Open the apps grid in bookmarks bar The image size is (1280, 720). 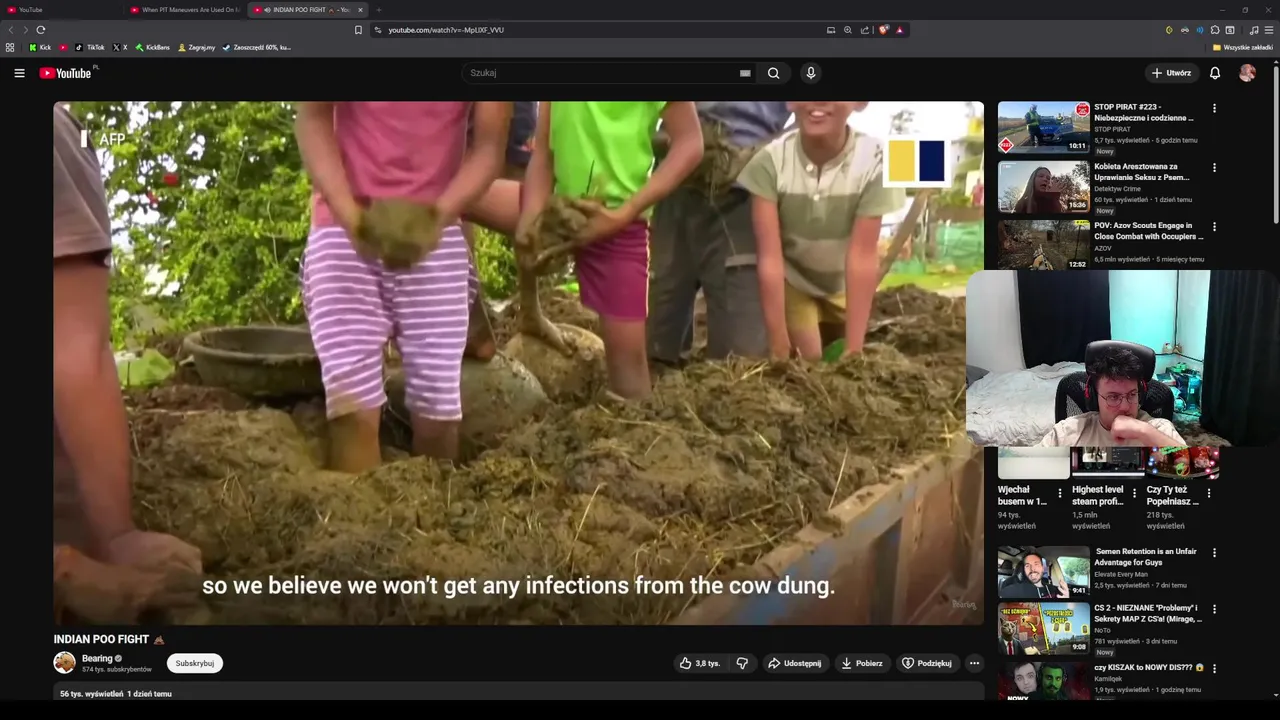10,47
